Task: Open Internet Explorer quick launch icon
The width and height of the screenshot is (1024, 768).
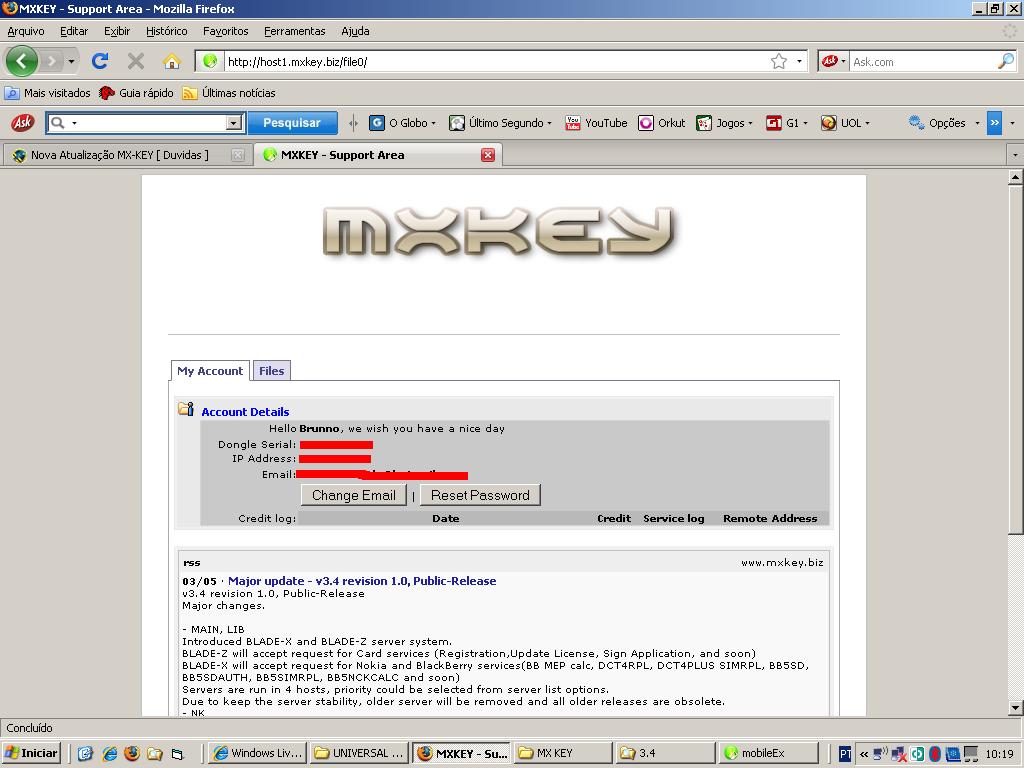Action: [x=109, y=753]
